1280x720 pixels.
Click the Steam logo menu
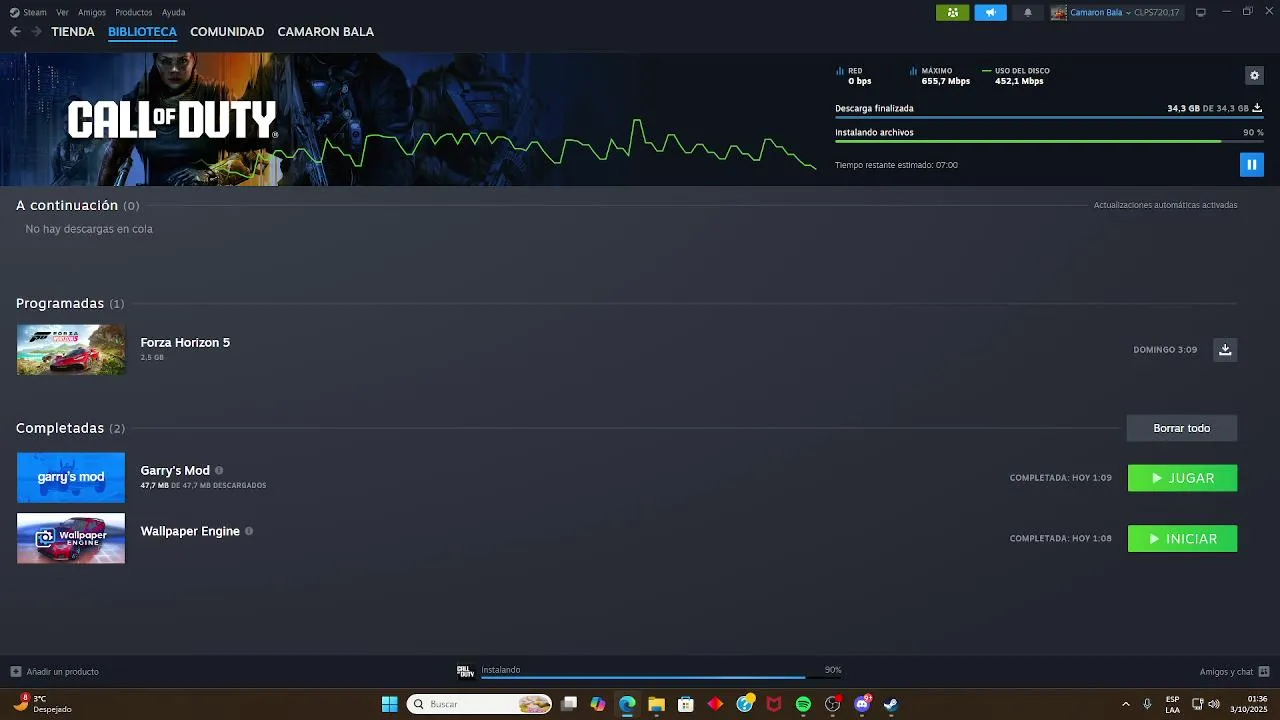28,12
